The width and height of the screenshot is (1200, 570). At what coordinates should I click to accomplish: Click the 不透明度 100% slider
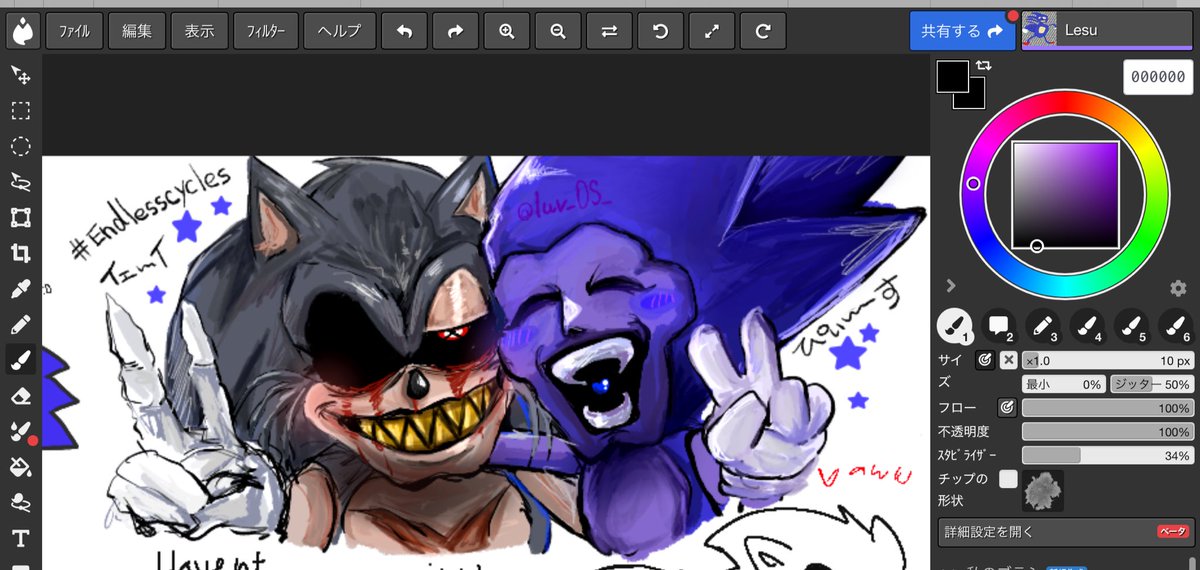point(1107,432)
